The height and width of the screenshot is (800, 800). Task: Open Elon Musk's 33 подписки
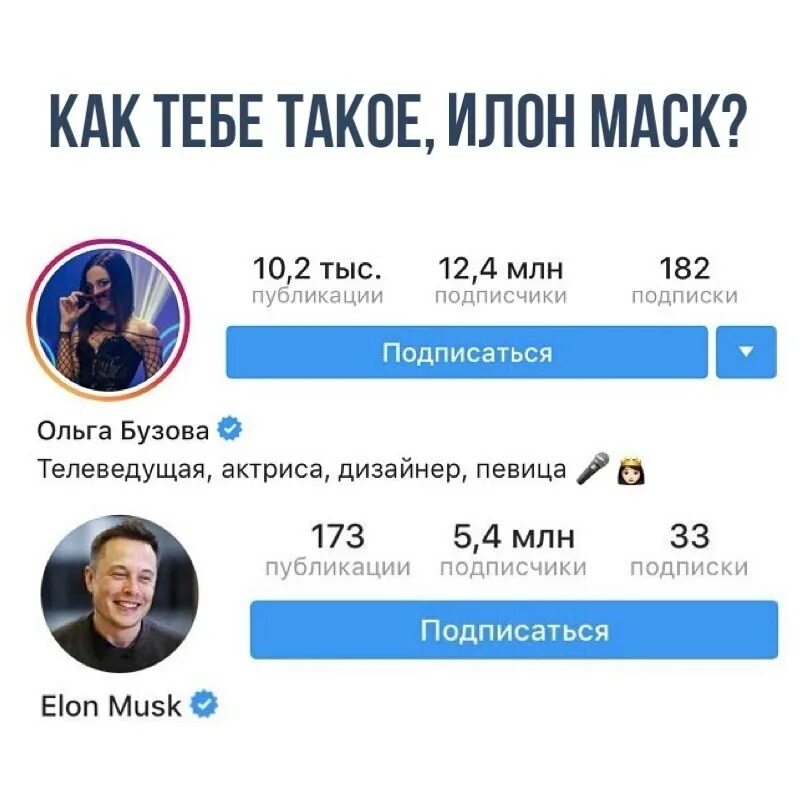689,549
